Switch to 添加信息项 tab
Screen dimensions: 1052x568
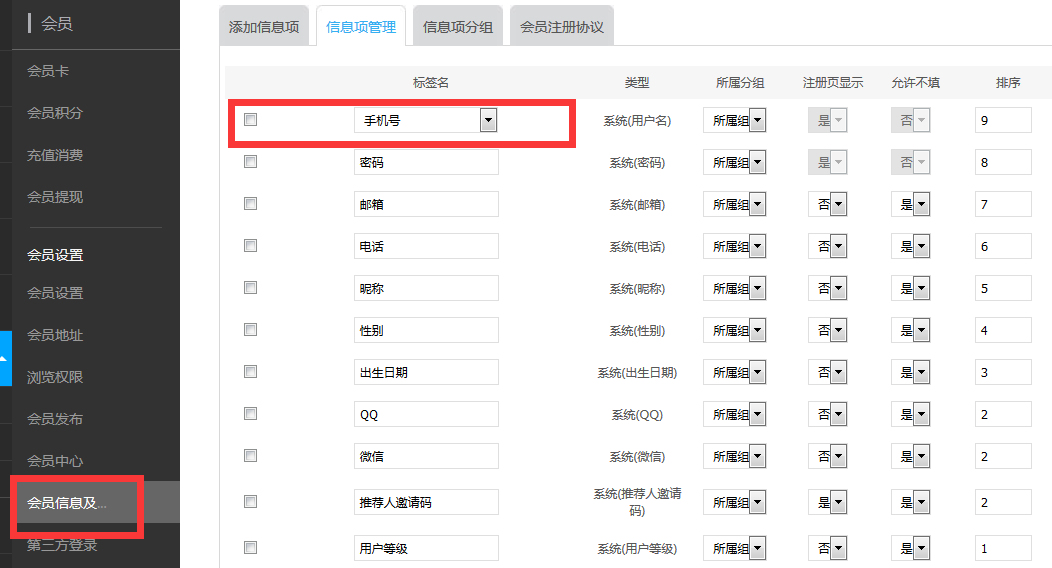(264, 27)
